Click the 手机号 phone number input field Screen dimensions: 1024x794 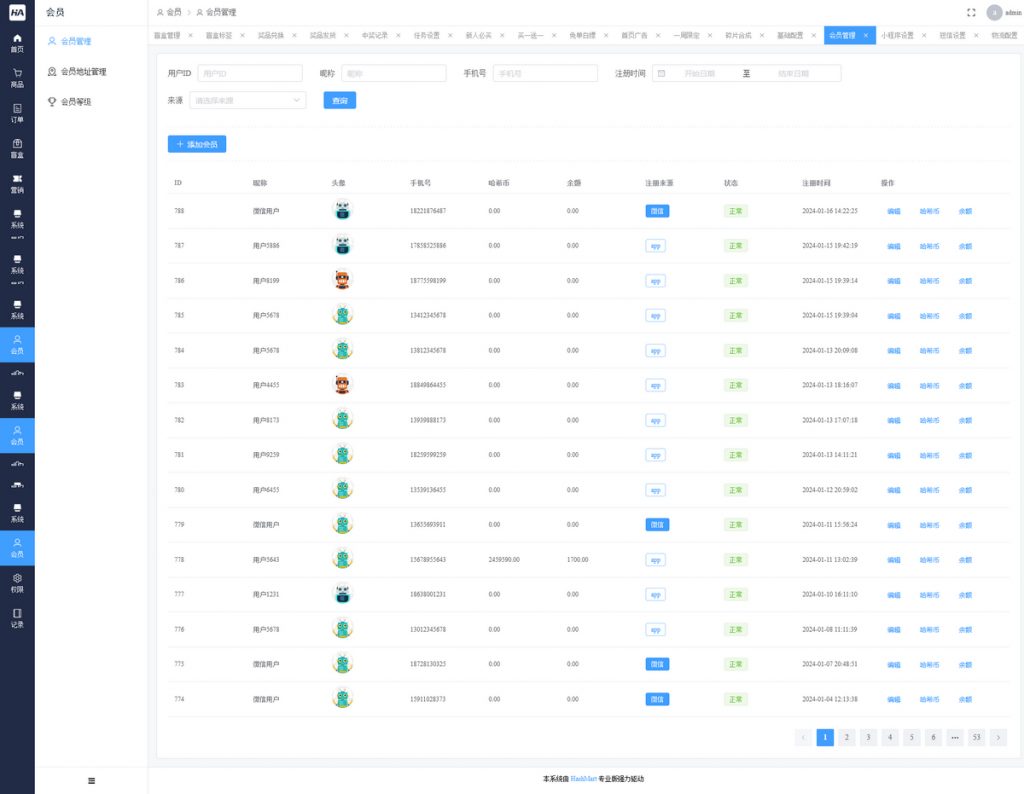tap(544, 73)
